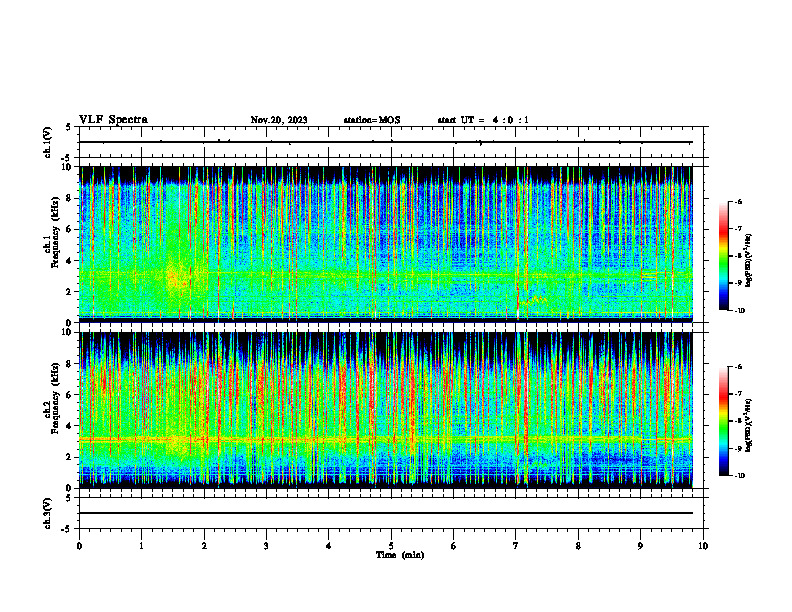This screenshot has height=612, width=792.
Task: Click the ch.1 spectrogram color scale bar
Action: click(723, 256)
